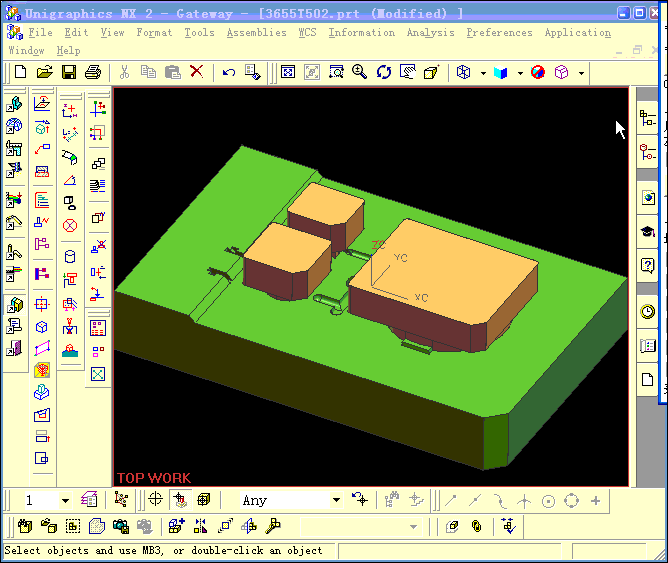Click the wireframe cube orientation icon
The height and width of the screenshot is (563, 668).
click(x=464, y=72)
